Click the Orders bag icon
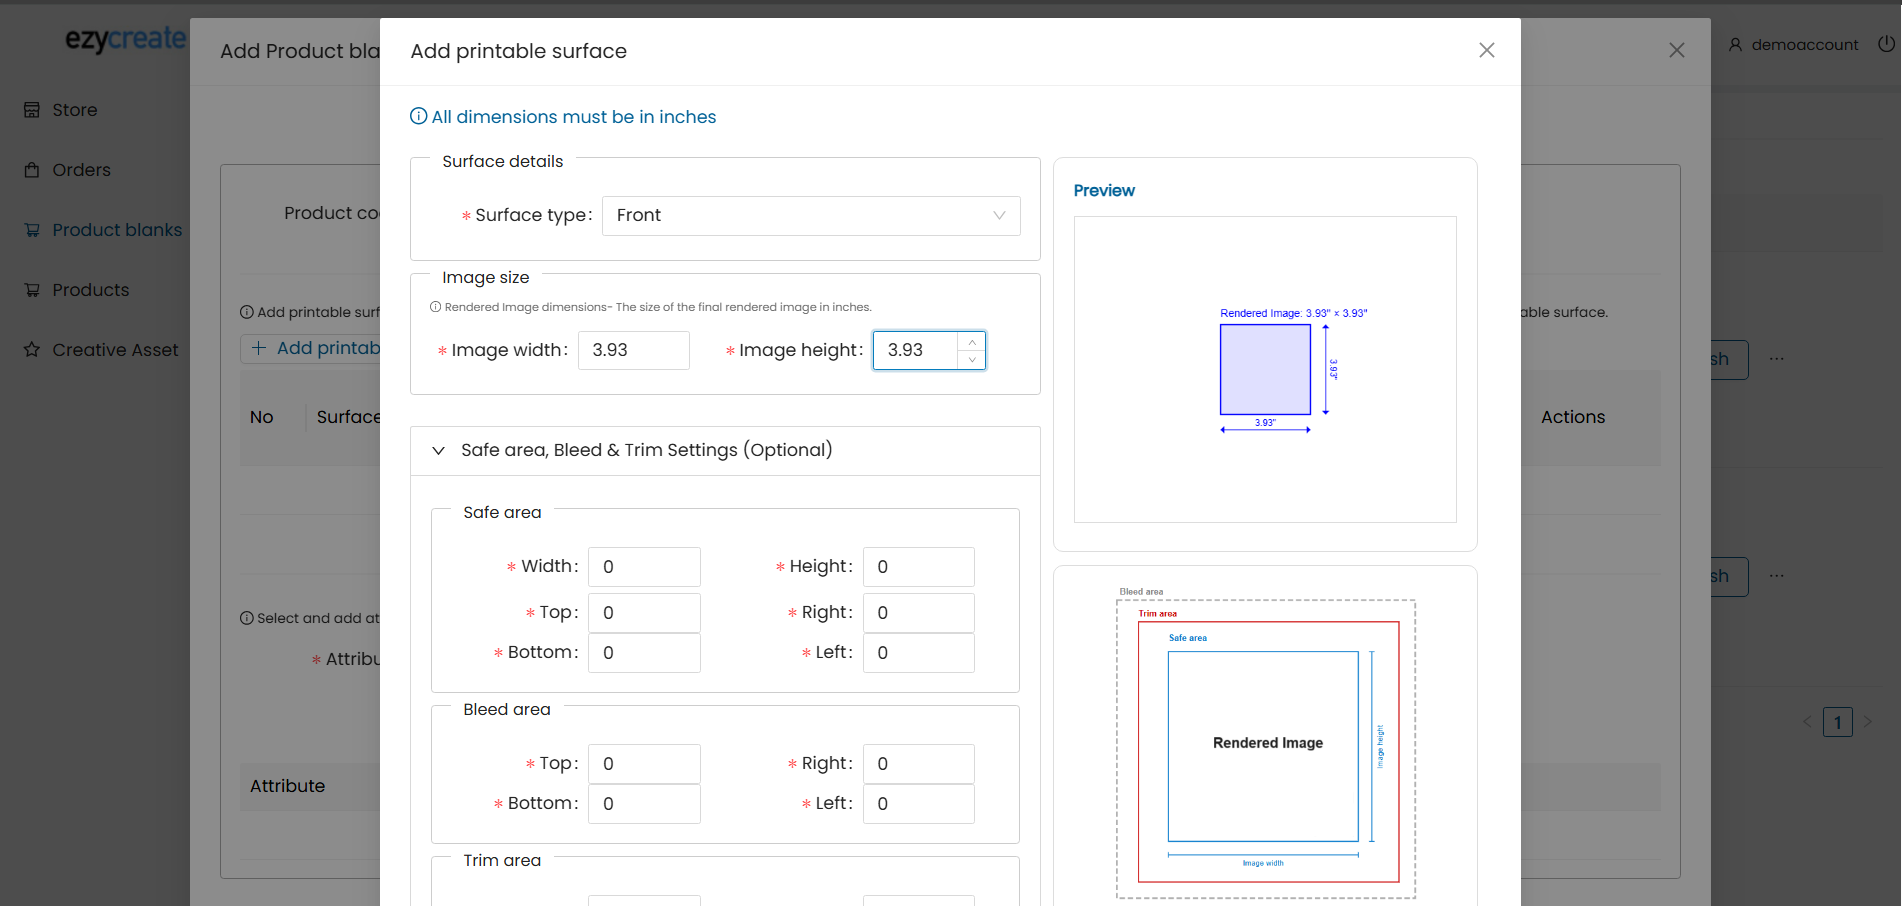 [x=32, y=170]
